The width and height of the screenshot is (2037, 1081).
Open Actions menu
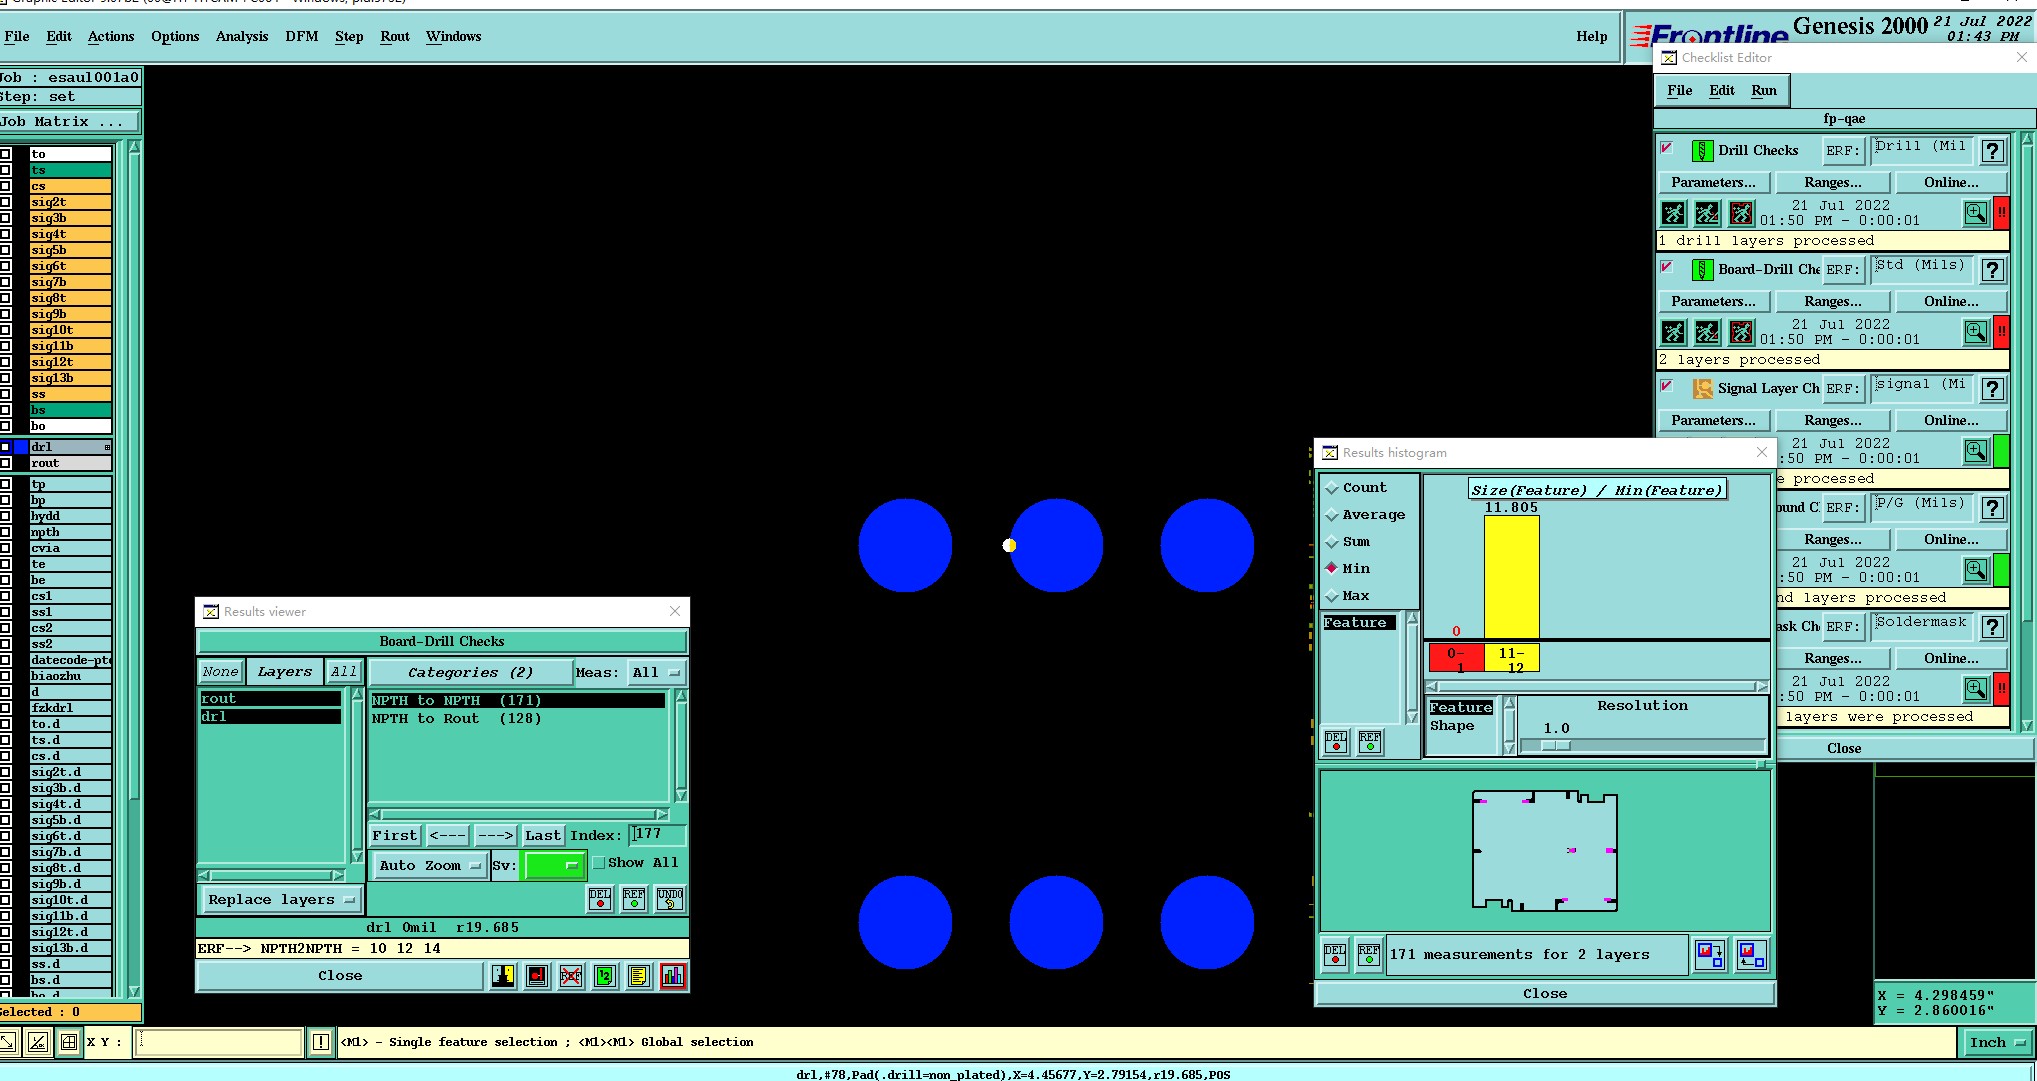(x=111, y=37)
